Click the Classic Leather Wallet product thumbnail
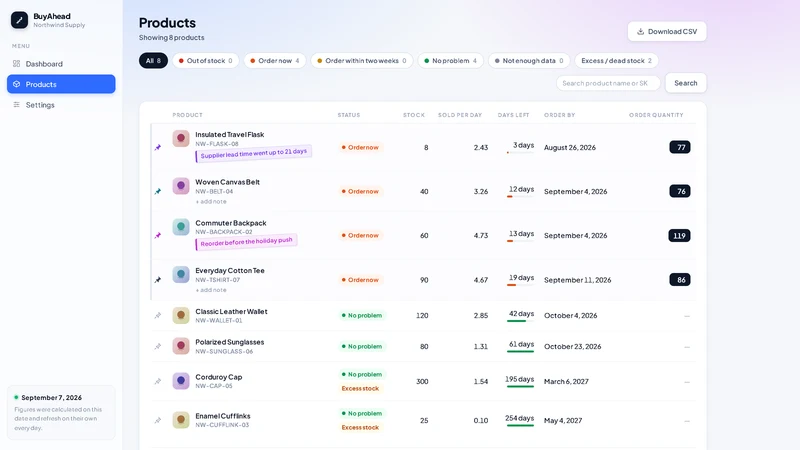This screenshot has height=450, width=800. pyautogui.click(x=181, y=315)
